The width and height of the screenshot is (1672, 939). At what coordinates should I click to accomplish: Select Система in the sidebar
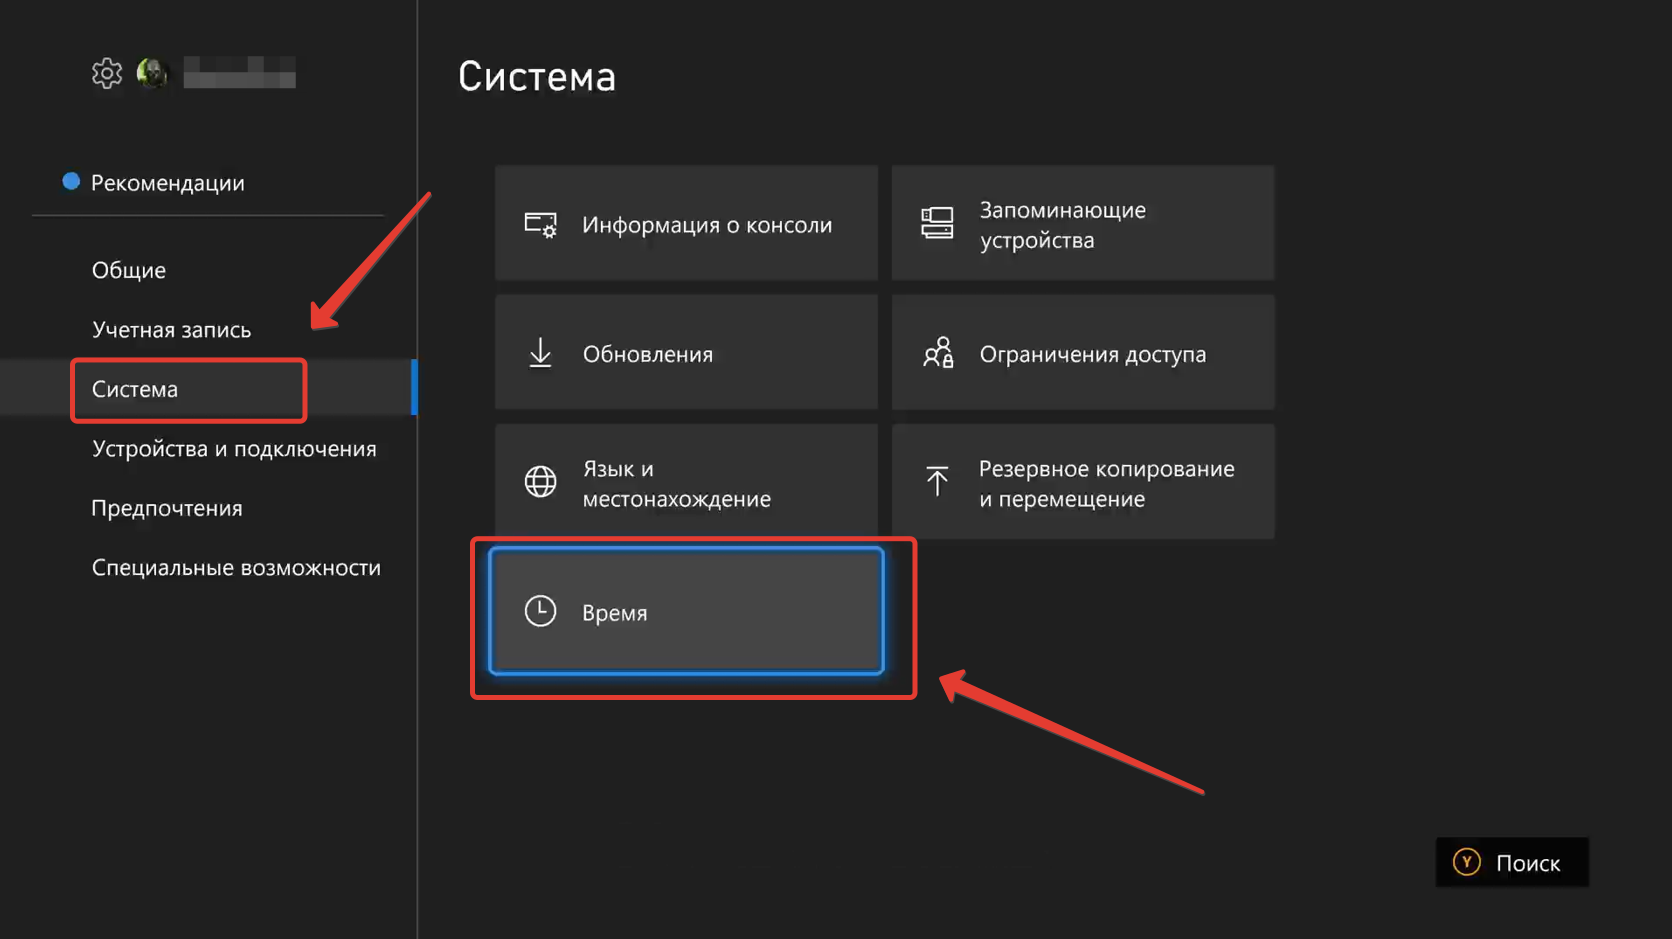(x=135, y=389)
